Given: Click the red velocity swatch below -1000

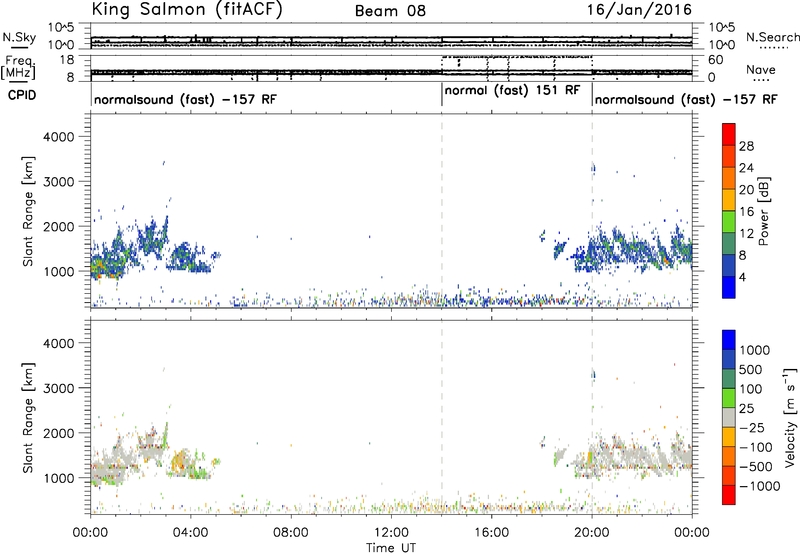Looking at the screenshot, I should 729,495.
